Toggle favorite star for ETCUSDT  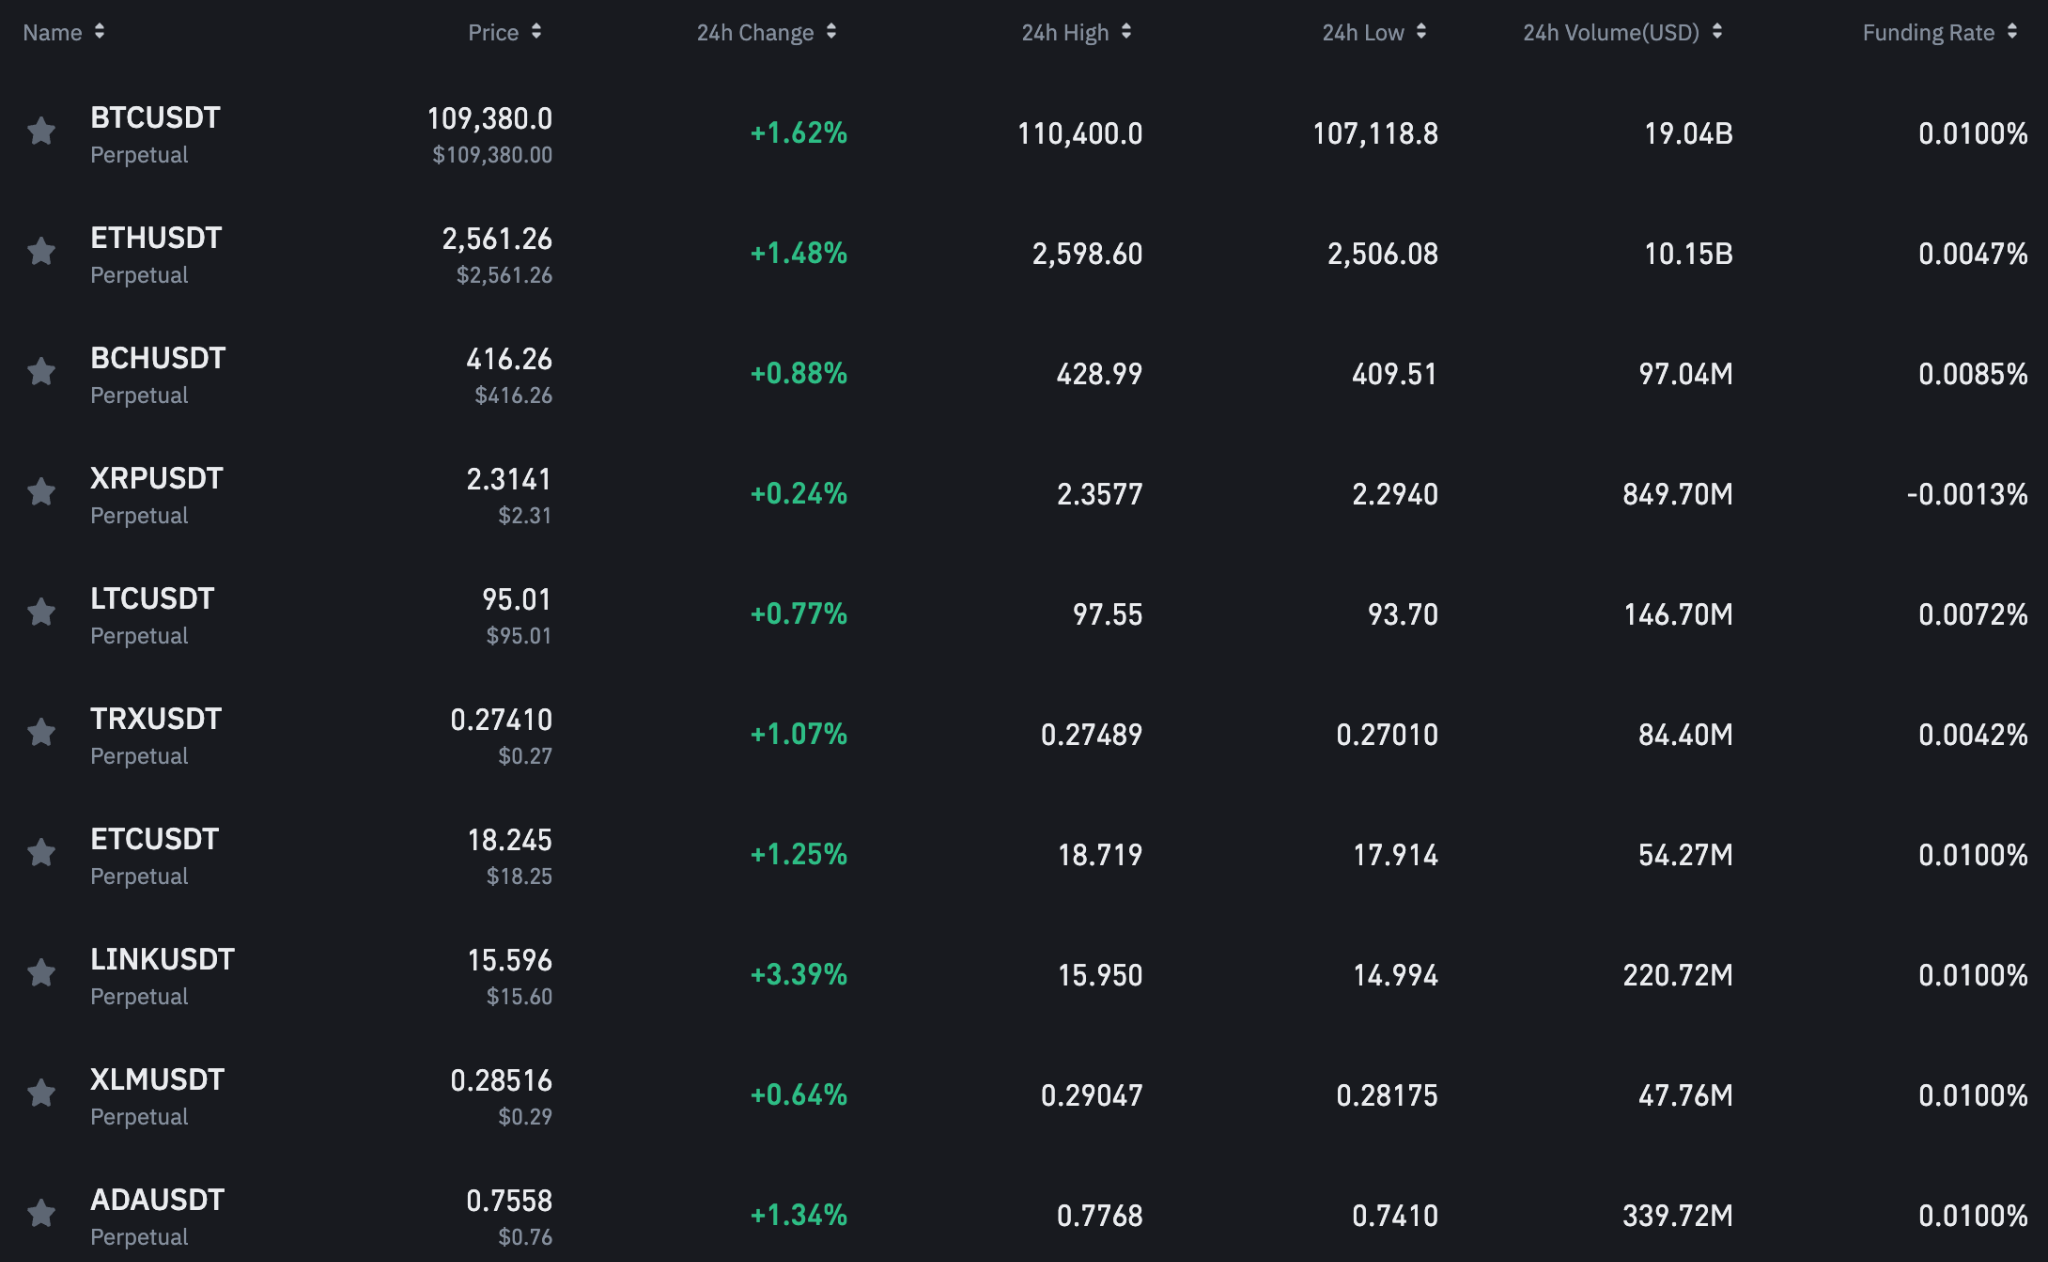tap(41, 853)
